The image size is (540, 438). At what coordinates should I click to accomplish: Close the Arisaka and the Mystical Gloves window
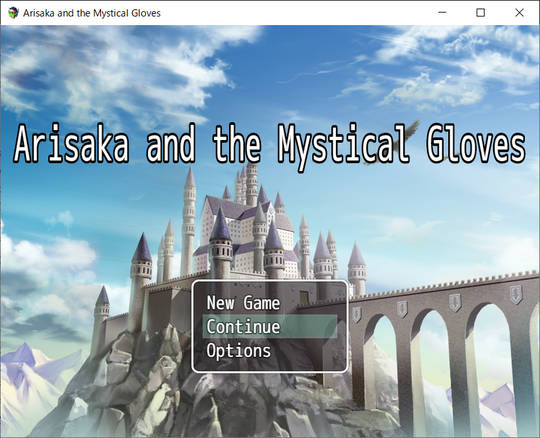[x=519, y=13]
